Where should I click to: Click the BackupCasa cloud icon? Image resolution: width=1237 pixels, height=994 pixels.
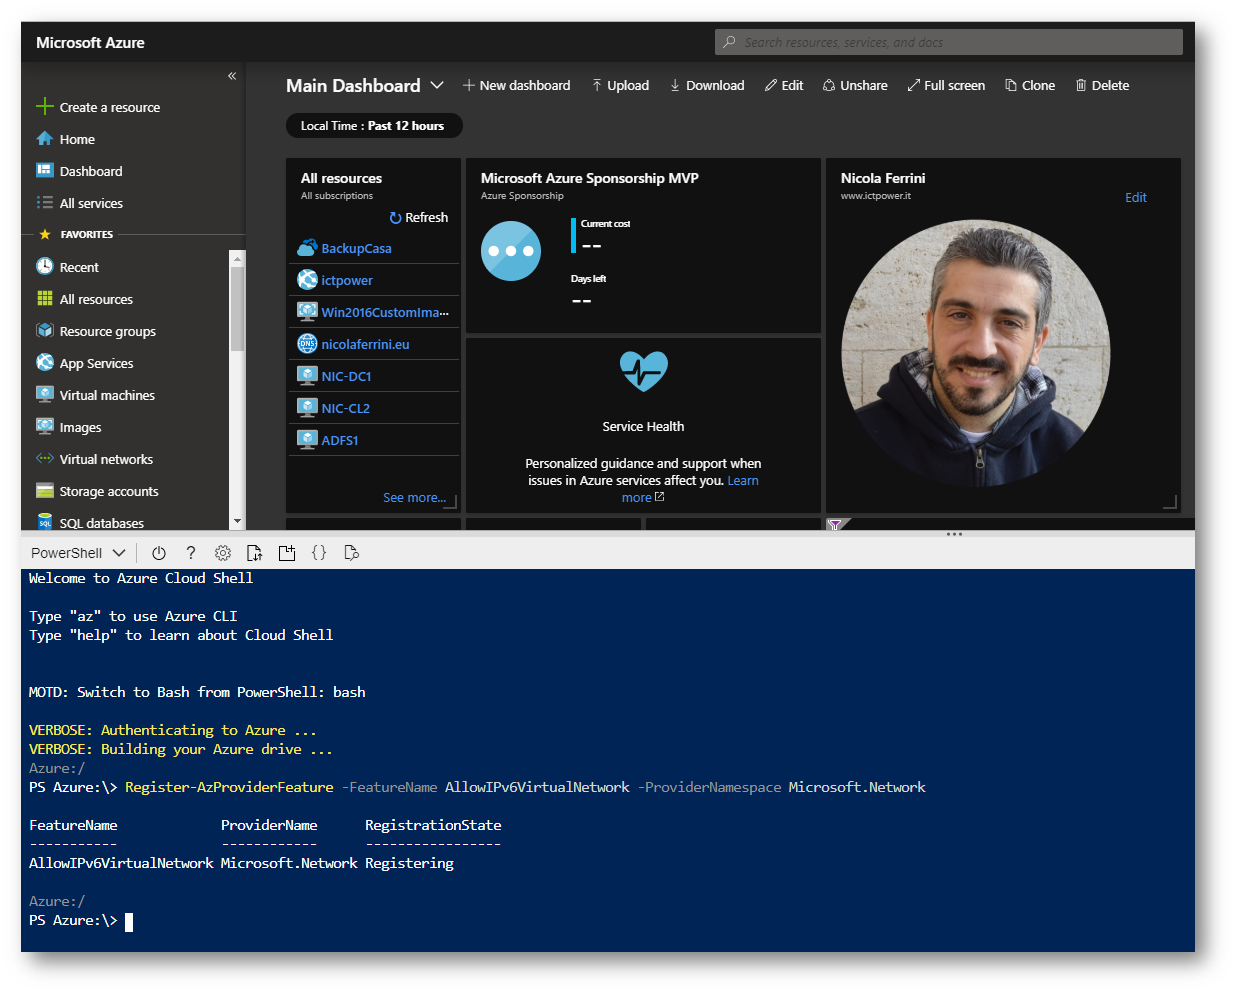point(307,248)
